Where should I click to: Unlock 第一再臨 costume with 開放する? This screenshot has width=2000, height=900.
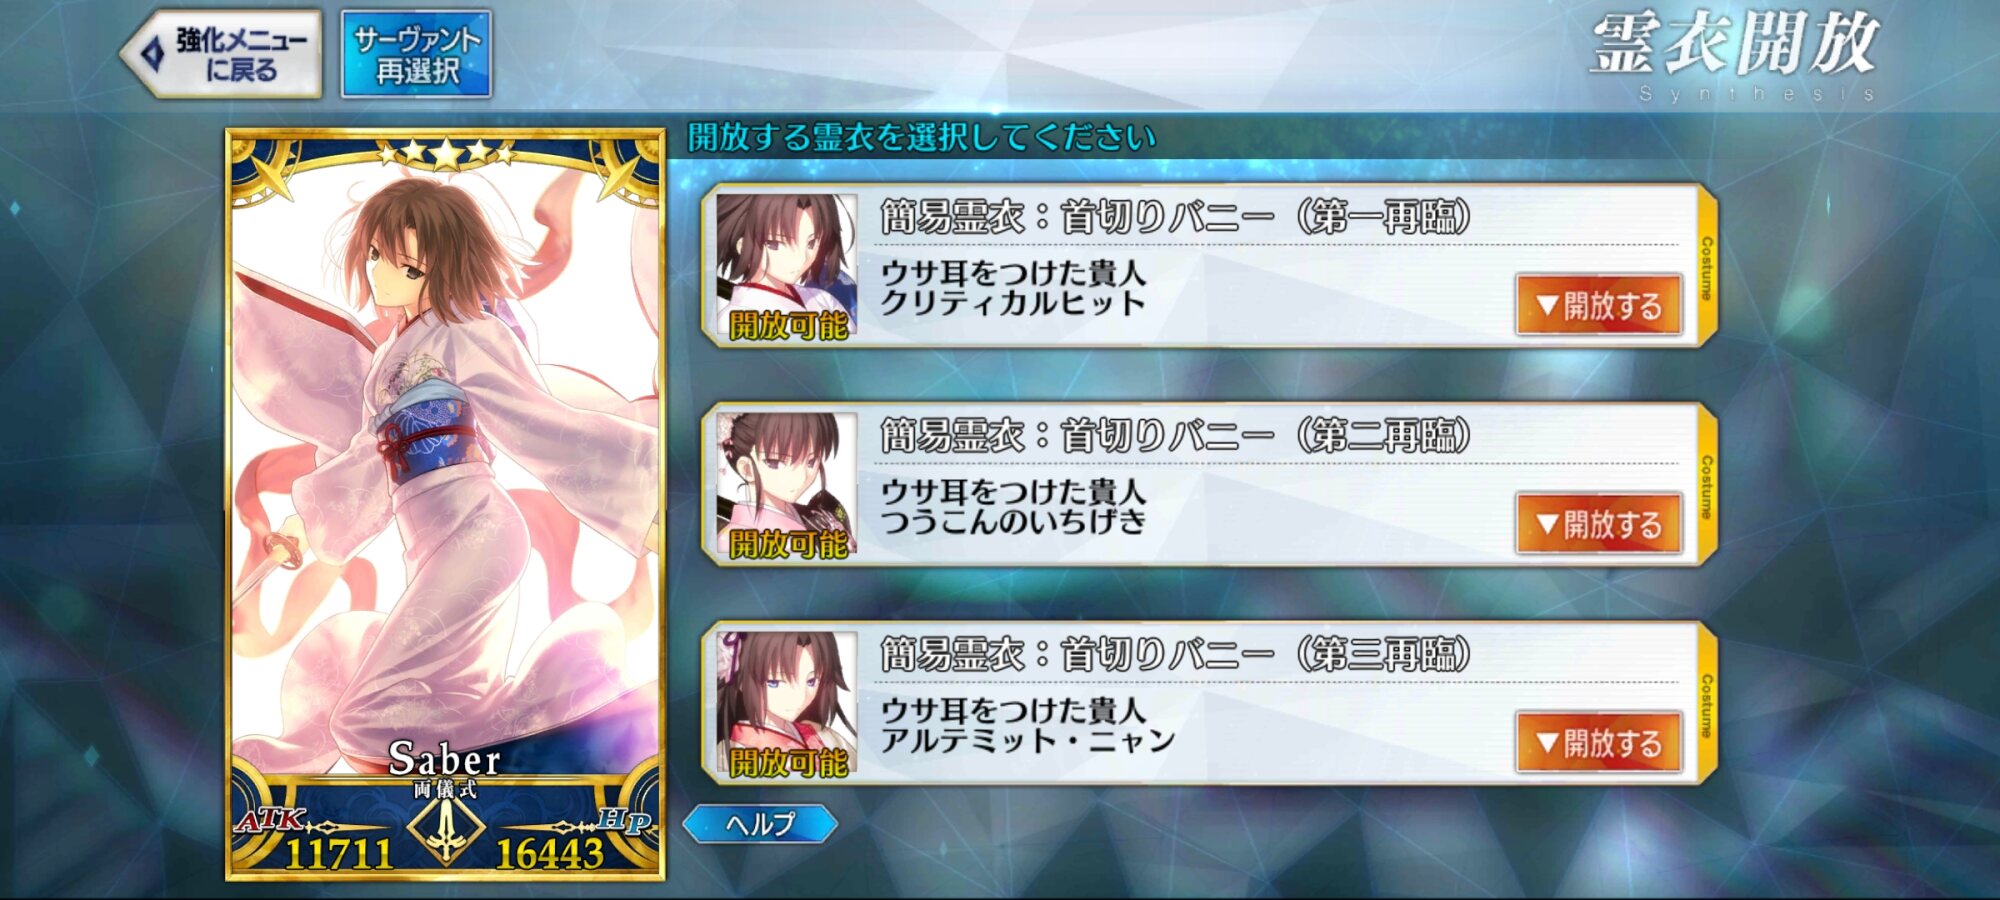point(1599,304)
